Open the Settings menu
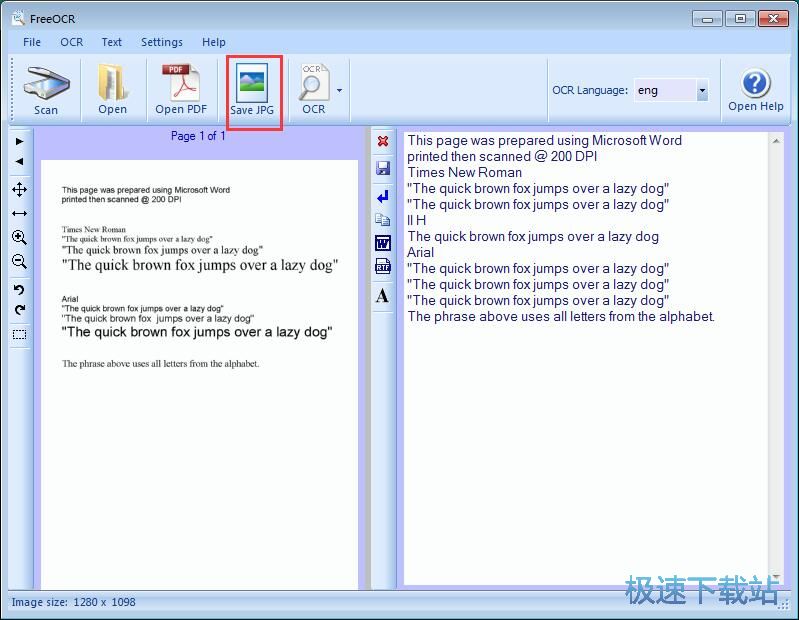799x620 pixels. (162, 42)
